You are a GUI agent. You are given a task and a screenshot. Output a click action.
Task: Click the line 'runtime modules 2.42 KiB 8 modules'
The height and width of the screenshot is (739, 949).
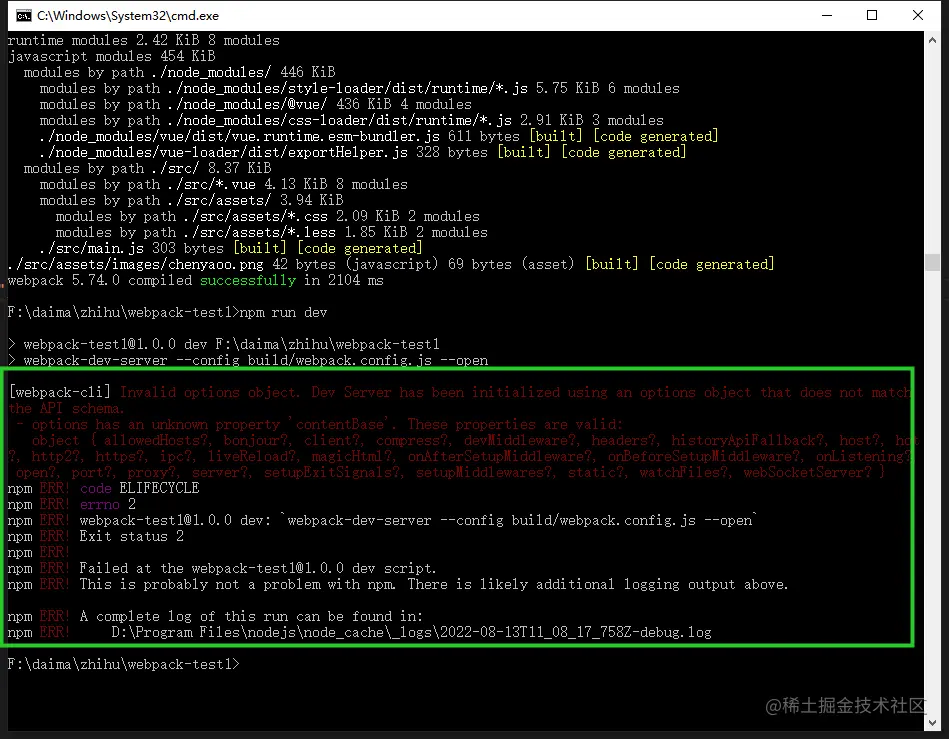pos(143,41)
